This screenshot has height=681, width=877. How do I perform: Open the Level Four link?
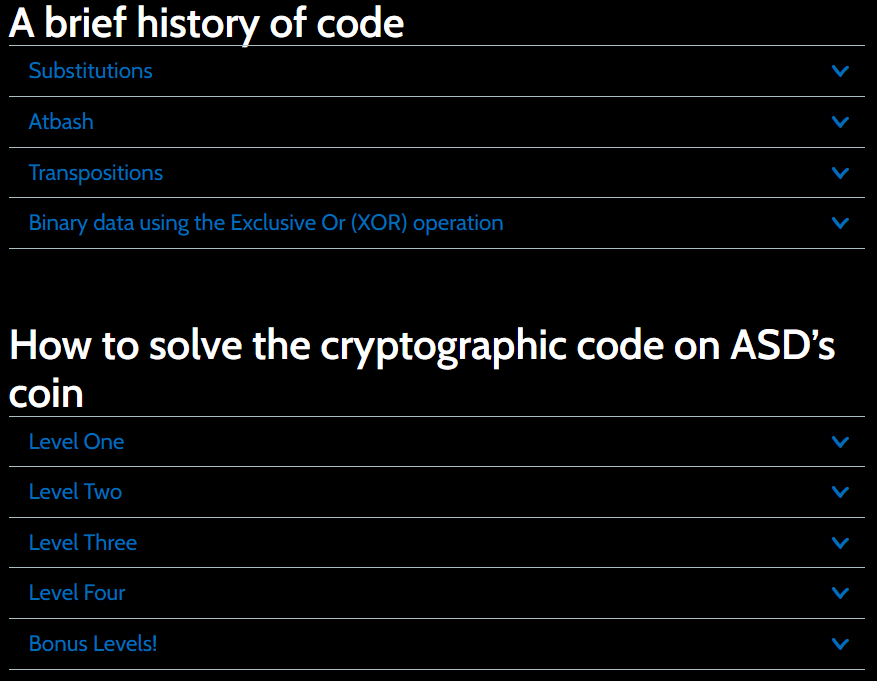click(x=77, y=593)
